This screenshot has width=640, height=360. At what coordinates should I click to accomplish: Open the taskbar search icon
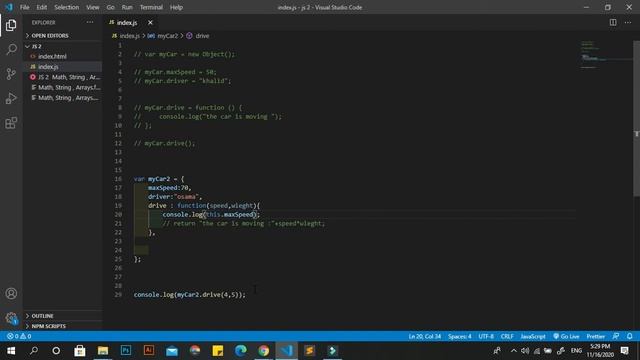coord(34,351)
